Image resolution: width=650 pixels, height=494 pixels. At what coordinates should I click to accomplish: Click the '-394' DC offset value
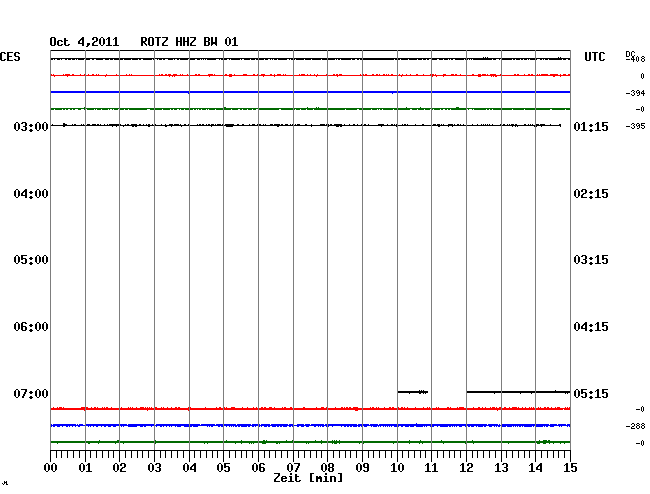point(635,93)
